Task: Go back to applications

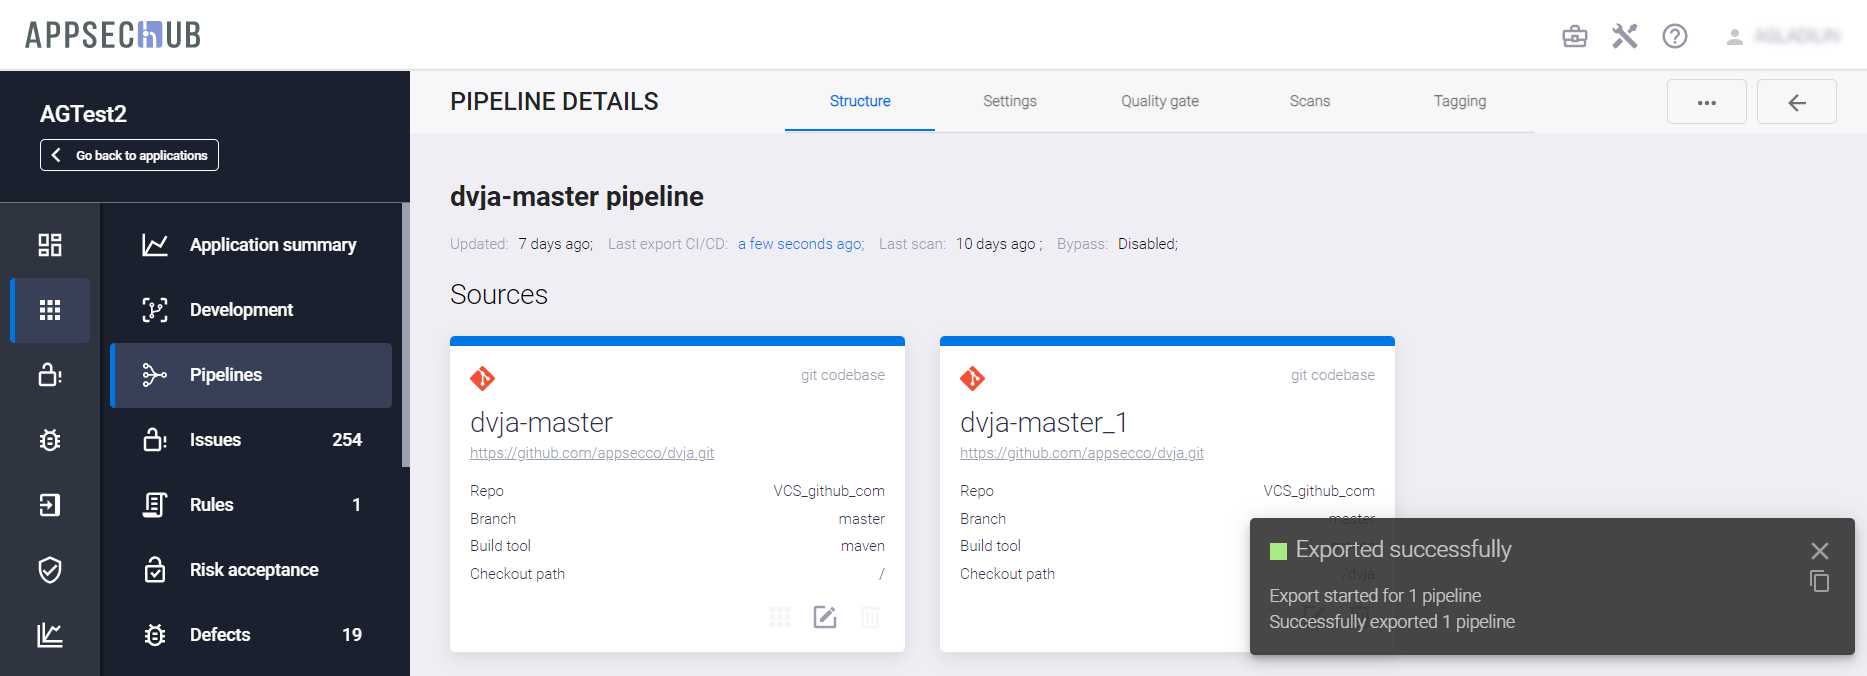Action: tap(129, 155)
